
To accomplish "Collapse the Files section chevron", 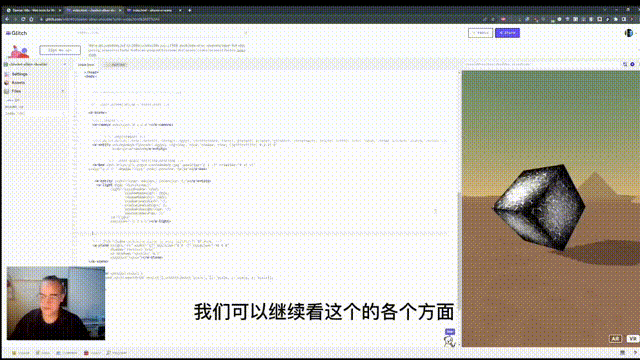I will 63,91.
